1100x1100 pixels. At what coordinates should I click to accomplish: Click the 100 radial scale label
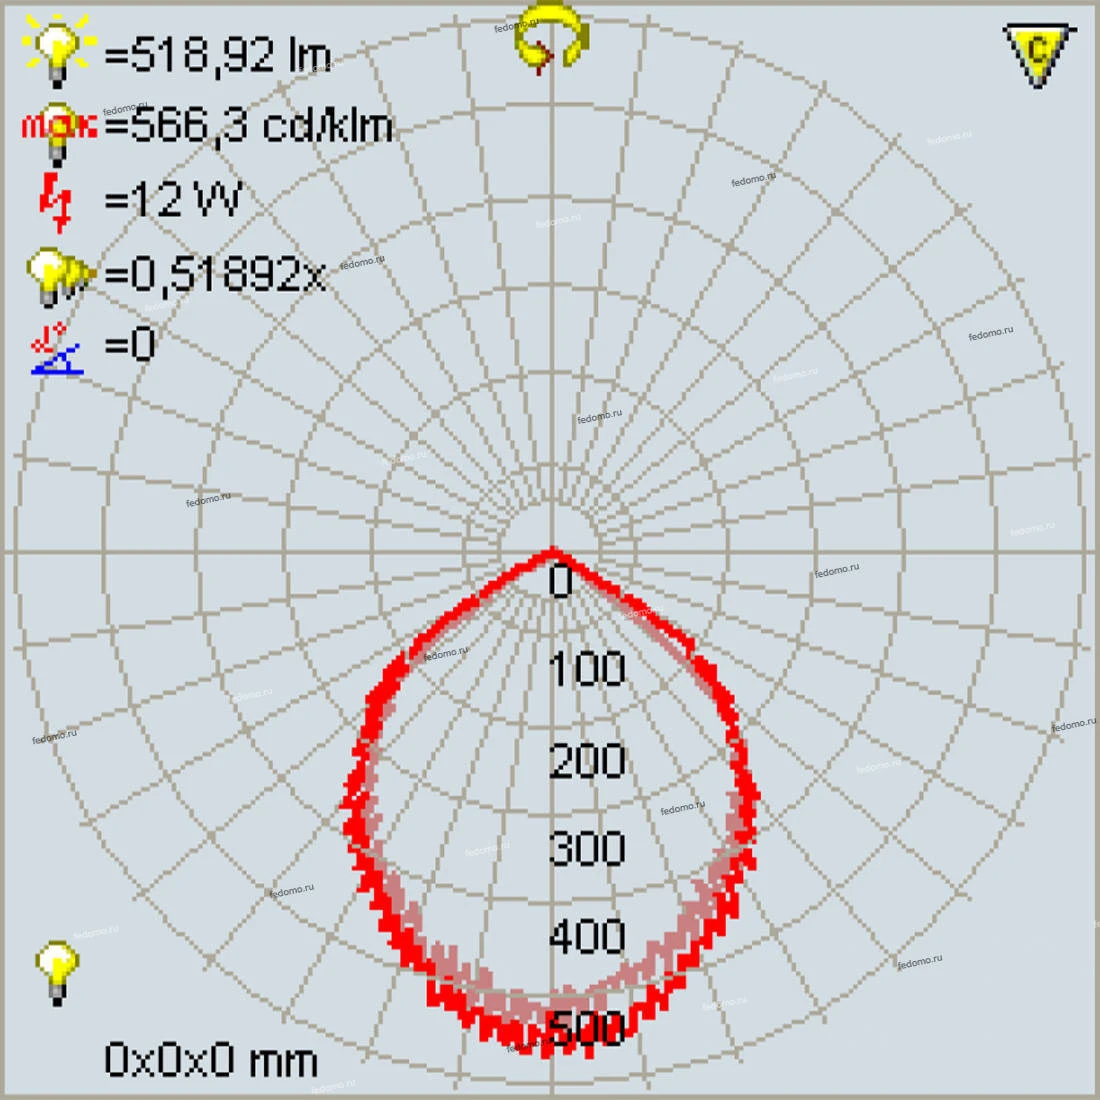(x=588, y=669)
